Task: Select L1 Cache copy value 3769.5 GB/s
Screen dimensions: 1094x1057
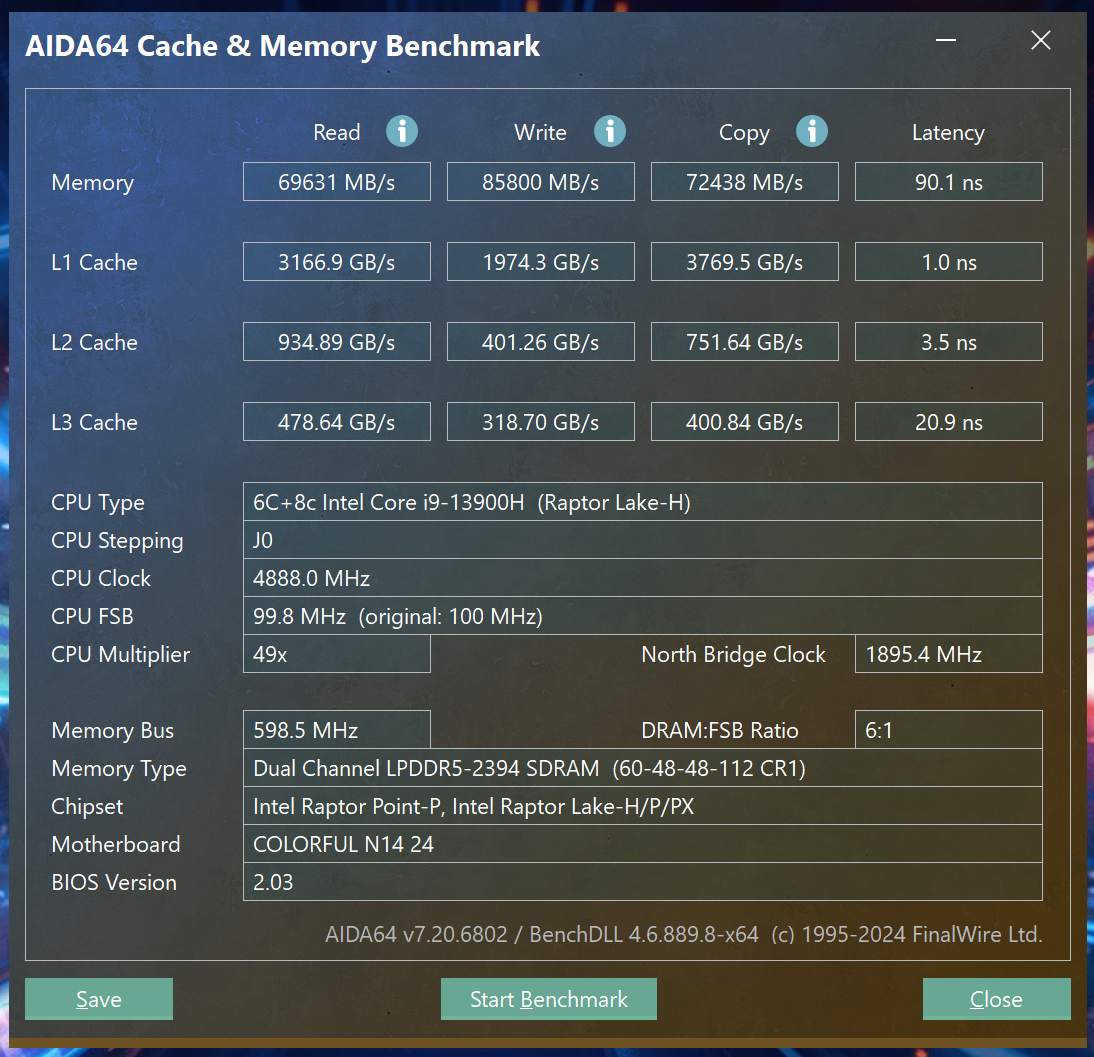Action: (744, 262)
